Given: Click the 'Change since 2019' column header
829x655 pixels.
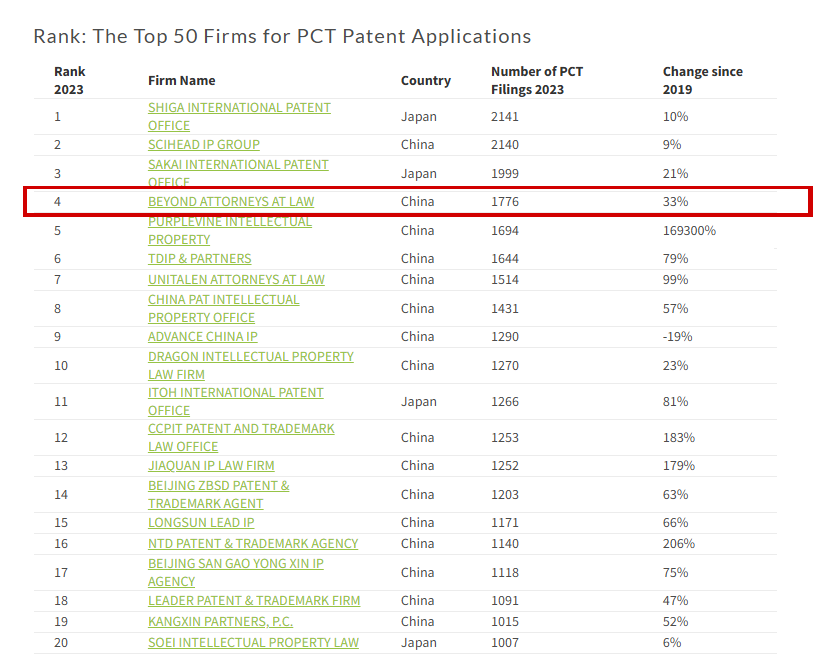Looking at the screenshot, I should coord(703,80).
